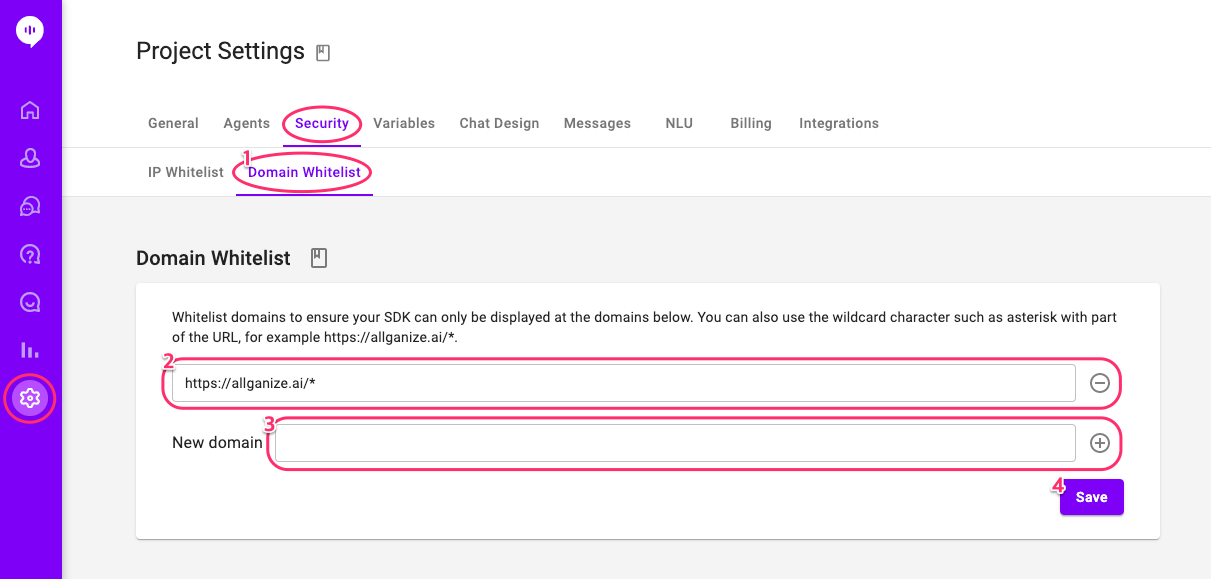The width and height of the screenshot is (1211, 579).
Task: Click into the New domain input field
Action: (676, 443)
